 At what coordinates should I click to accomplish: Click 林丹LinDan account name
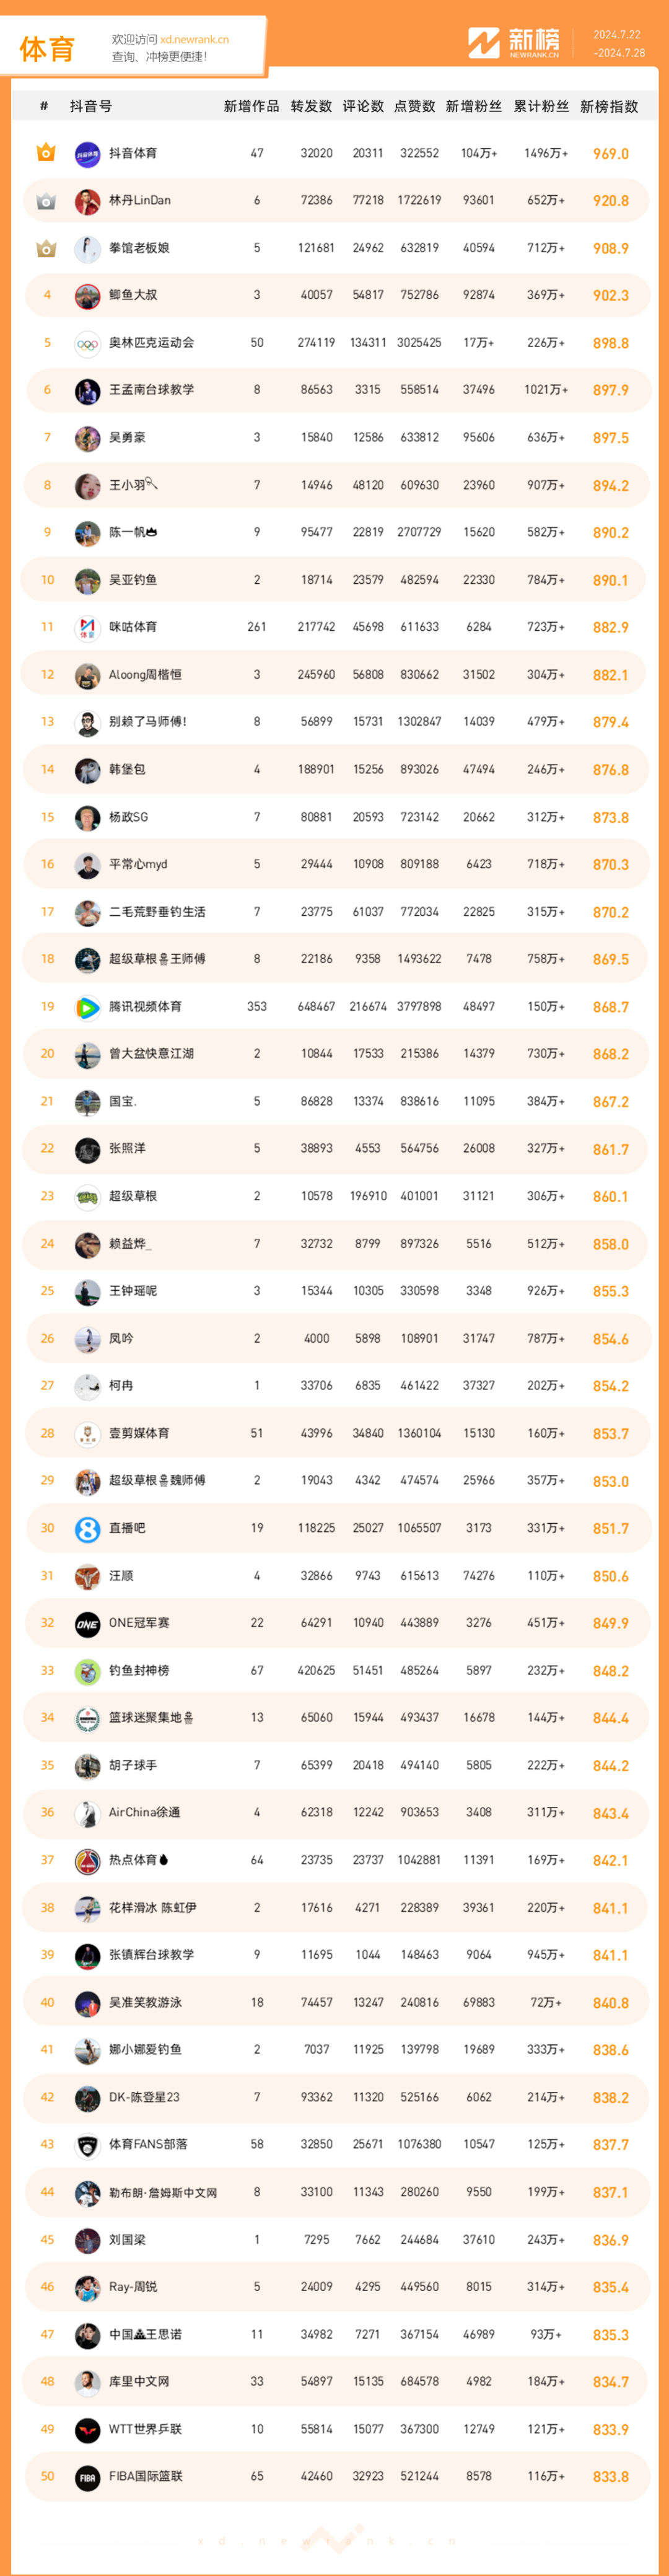139,201
